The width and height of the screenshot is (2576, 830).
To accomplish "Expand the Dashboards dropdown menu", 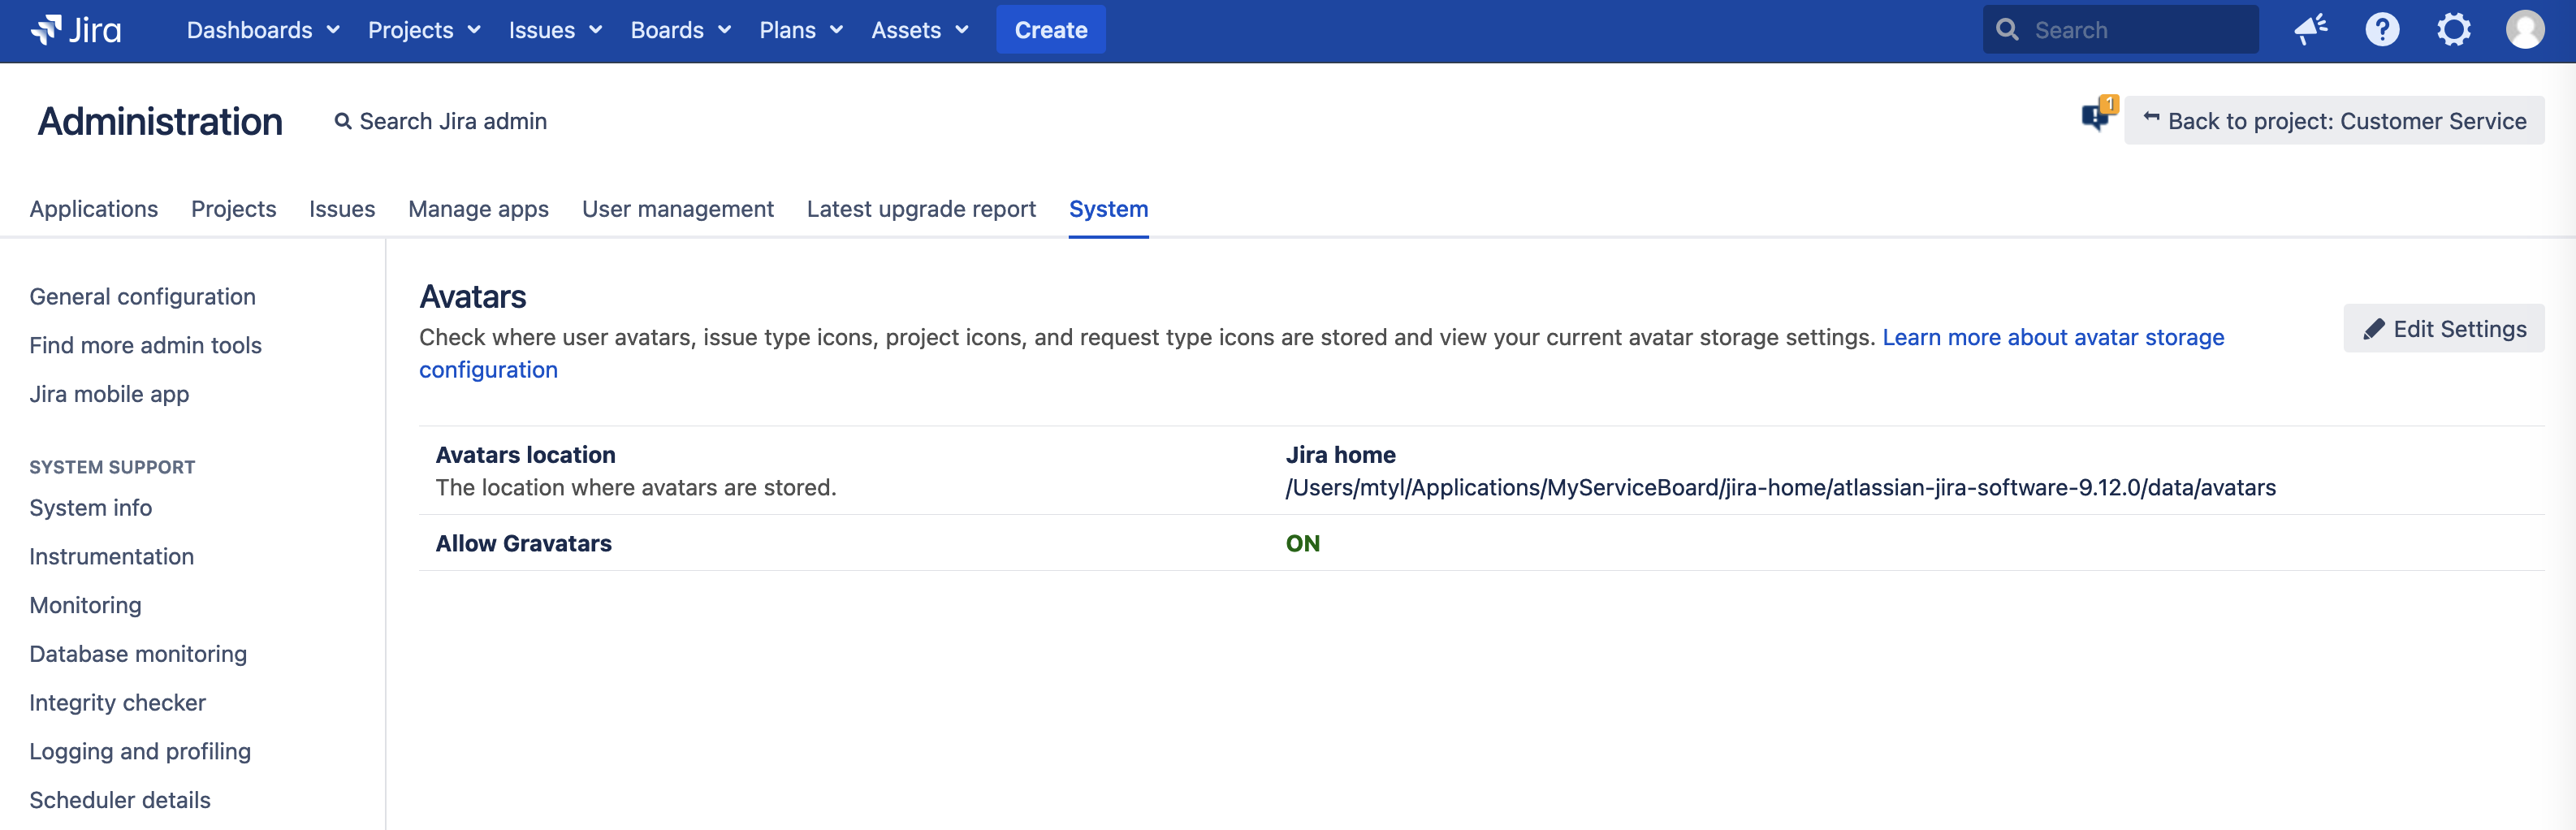I will (264, 30).
